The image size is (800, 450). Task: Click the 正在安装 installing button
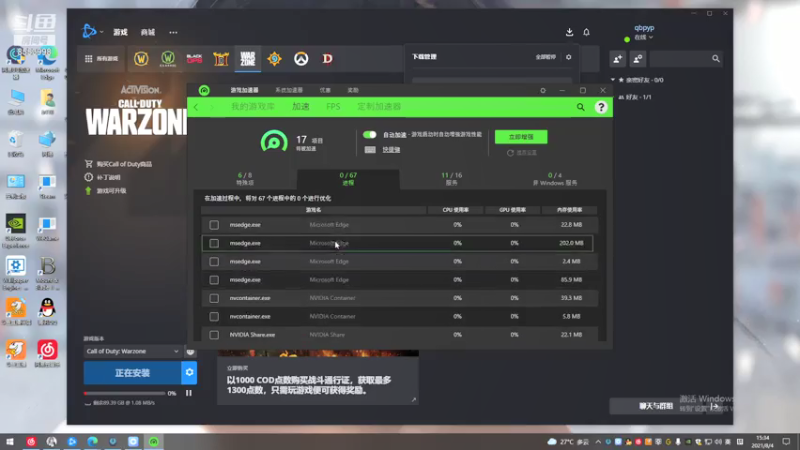point(132,373)
